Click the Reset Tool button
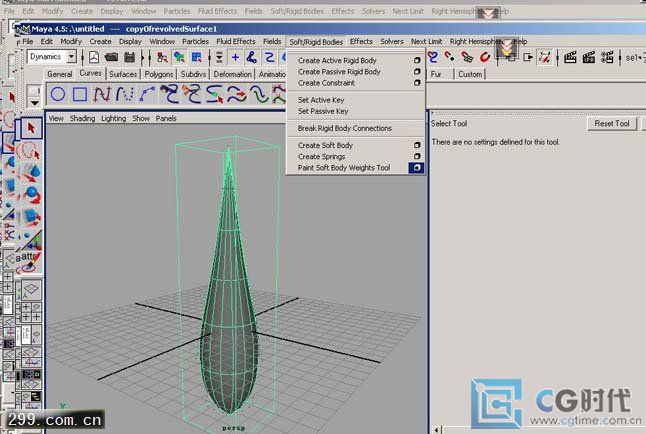 (612, 123)
